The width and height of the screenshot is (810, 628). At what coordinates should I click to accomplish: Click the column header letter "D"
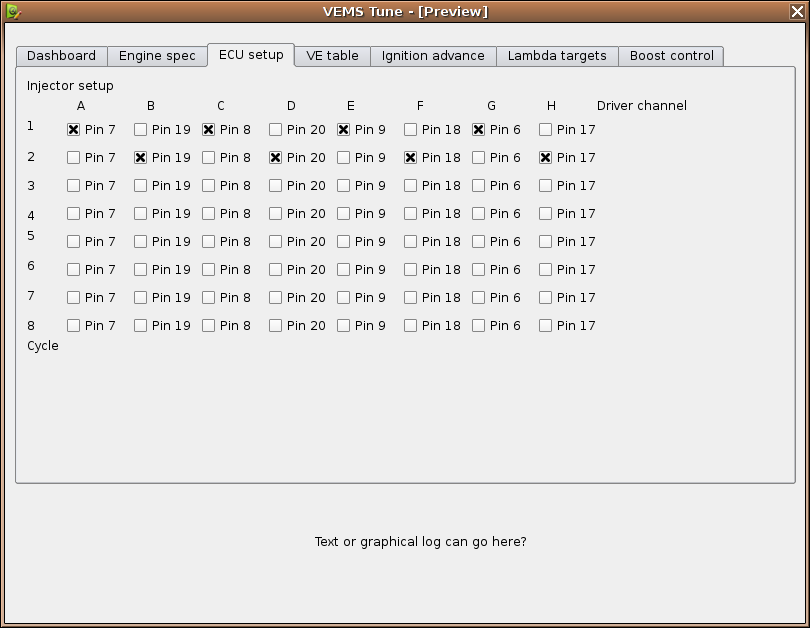coord(291,106)
